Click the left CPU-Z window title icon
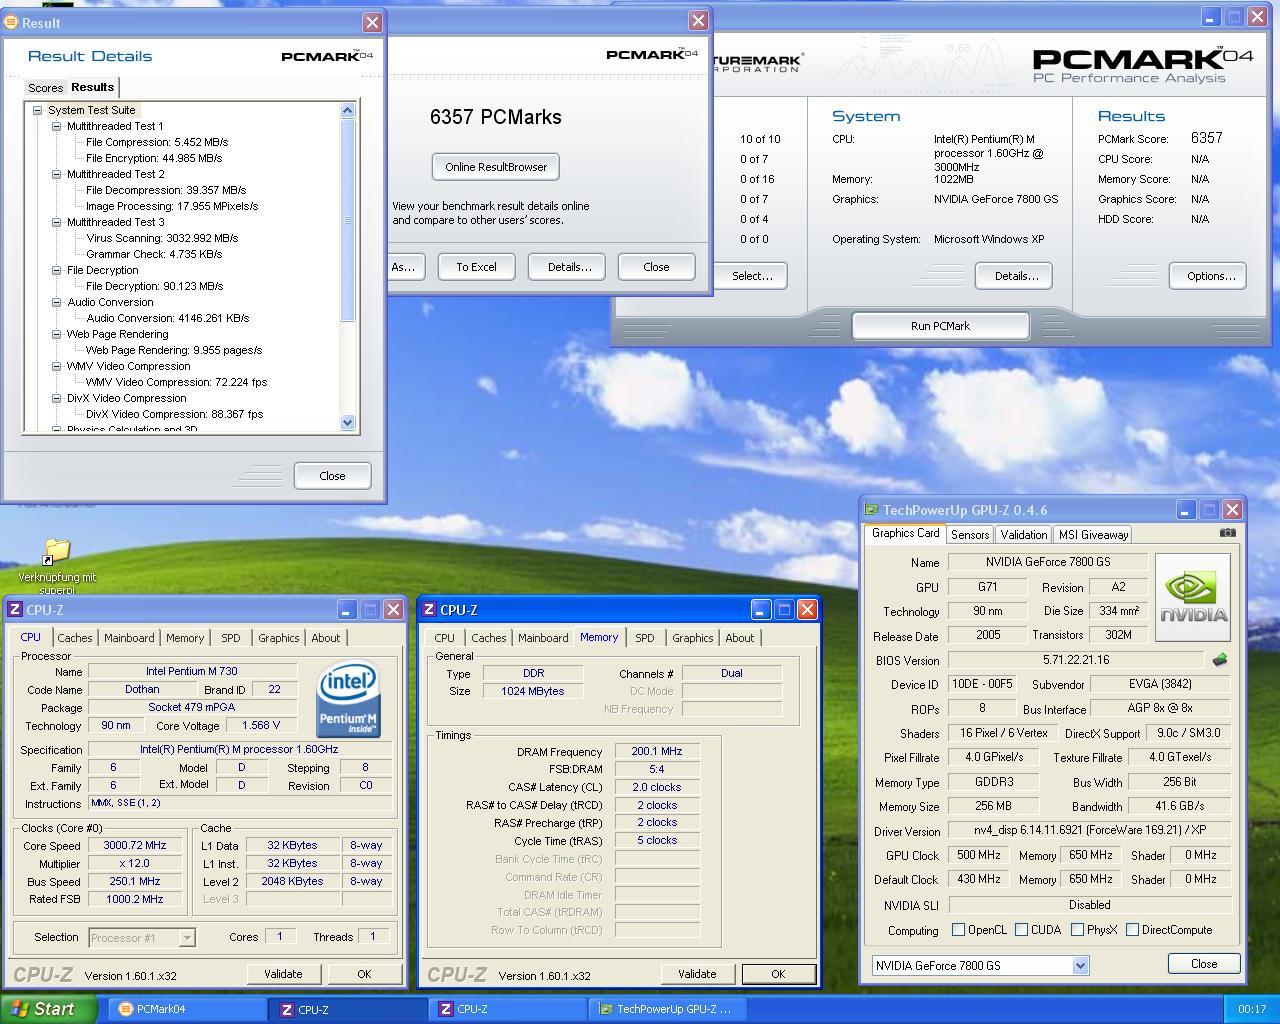This screenshot has height=1024, width=1280. (15, 609)
